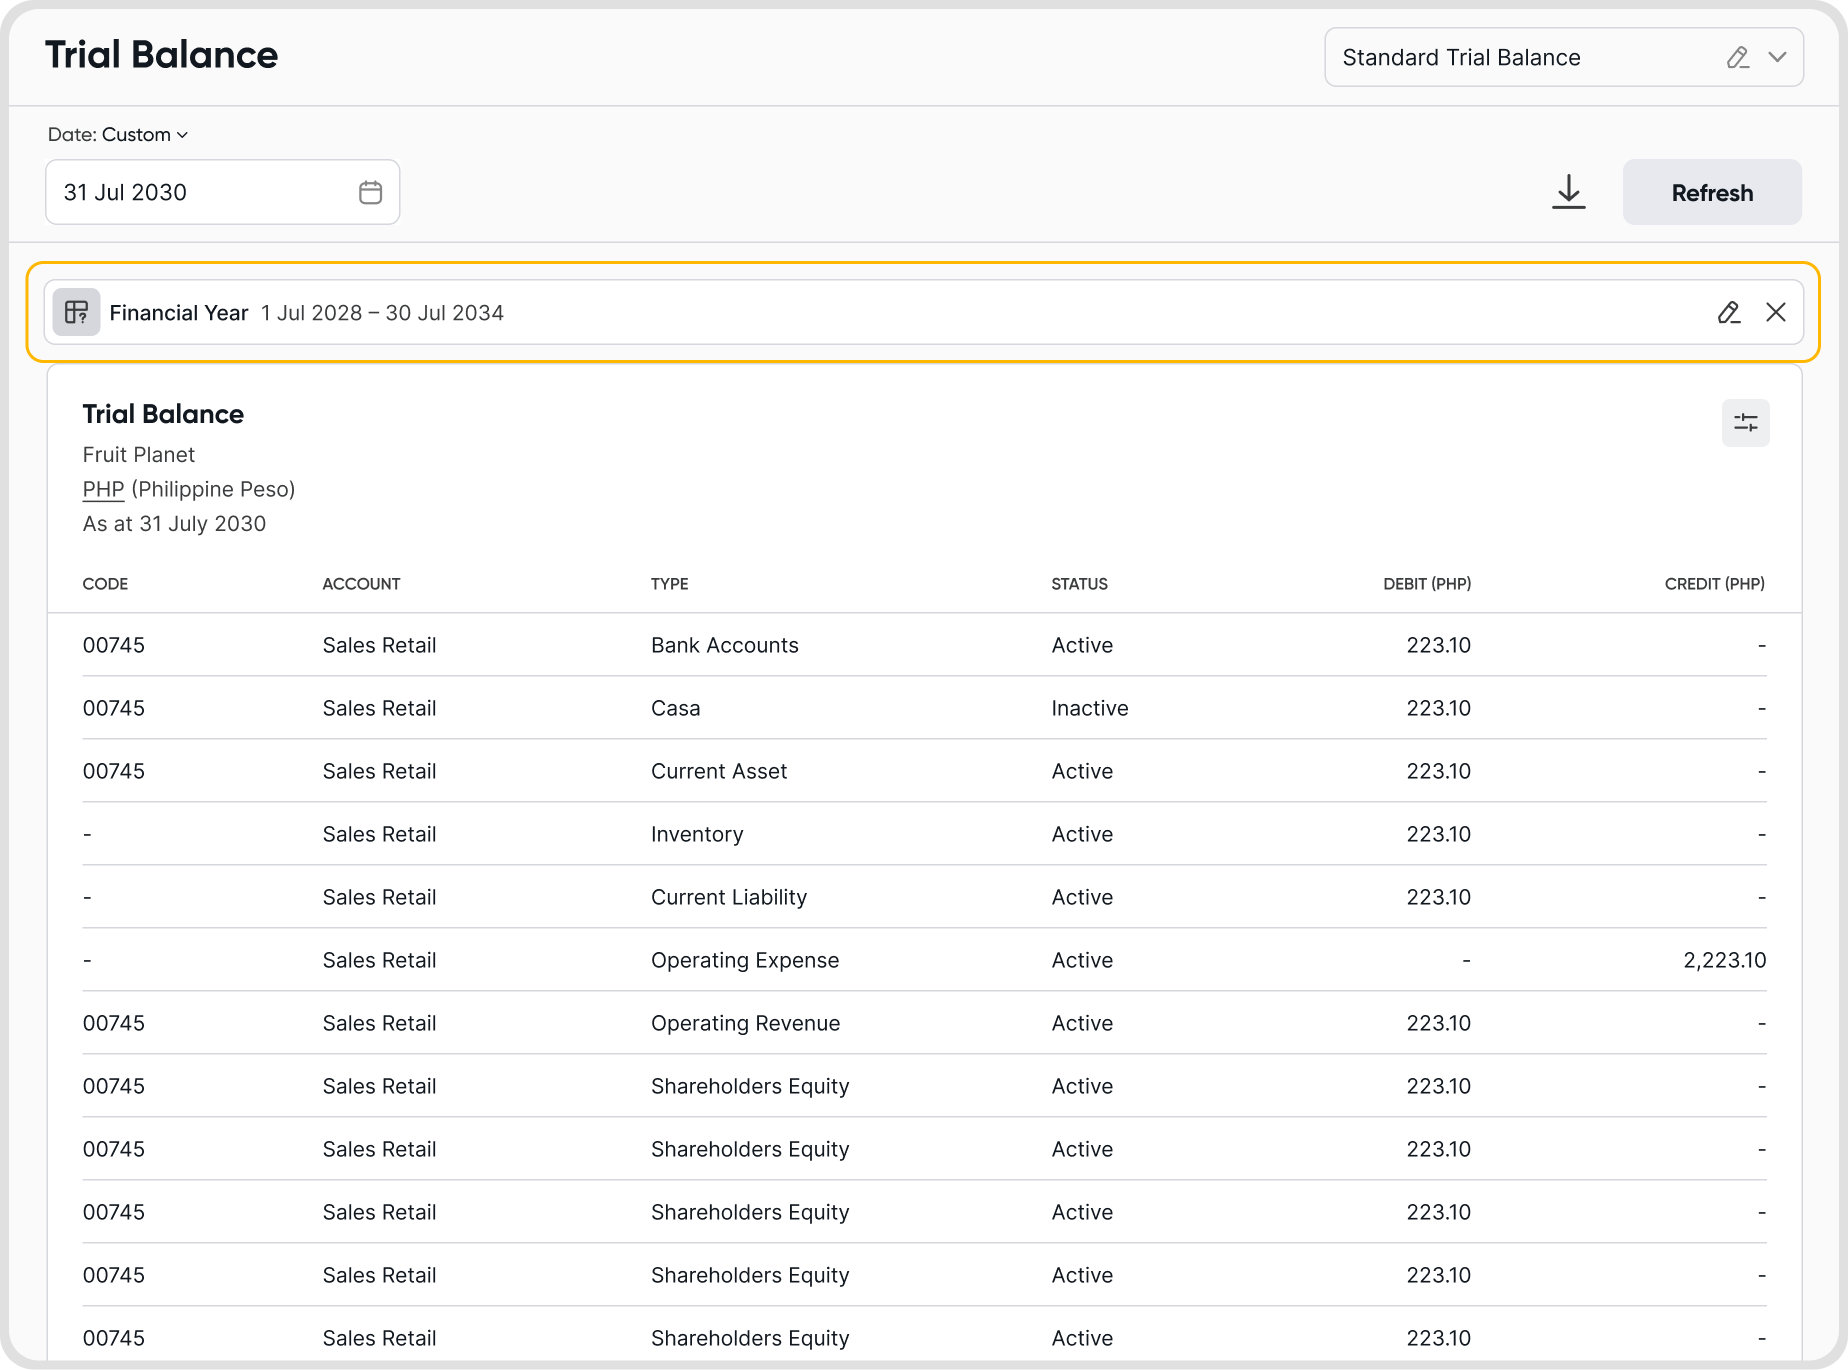Click the TYPE column header
Screen dimensions: 1848x1370
(x=669, y=584)
